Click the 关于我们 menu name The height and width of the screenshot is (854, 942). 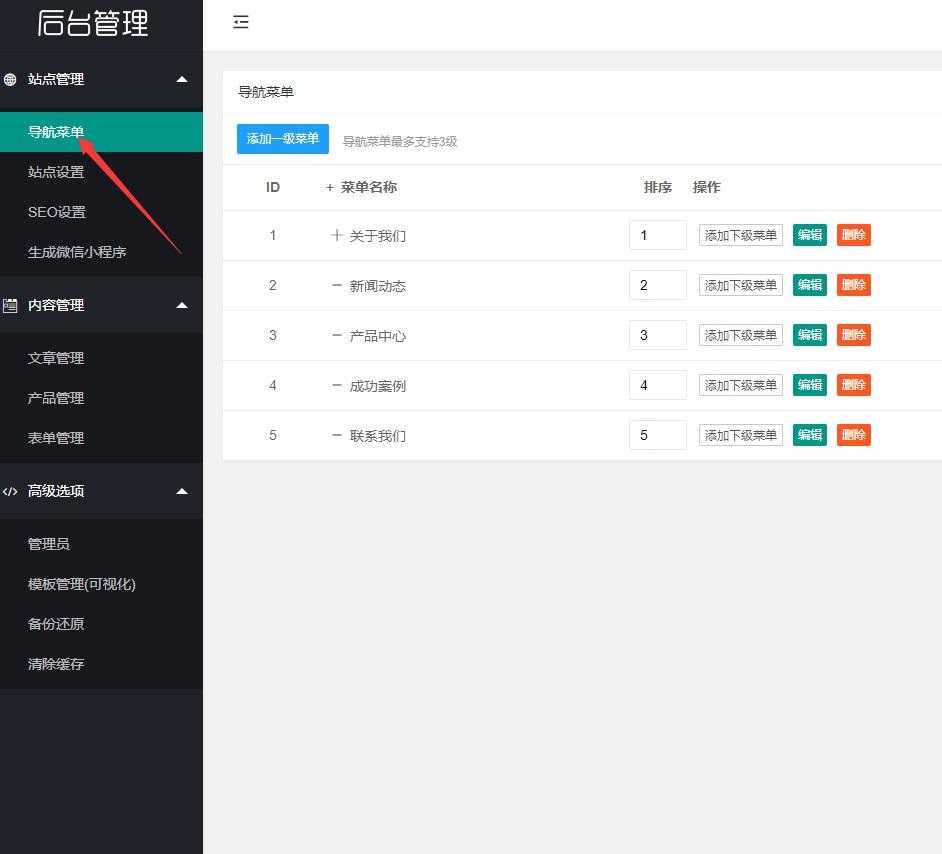coord(377,235)
